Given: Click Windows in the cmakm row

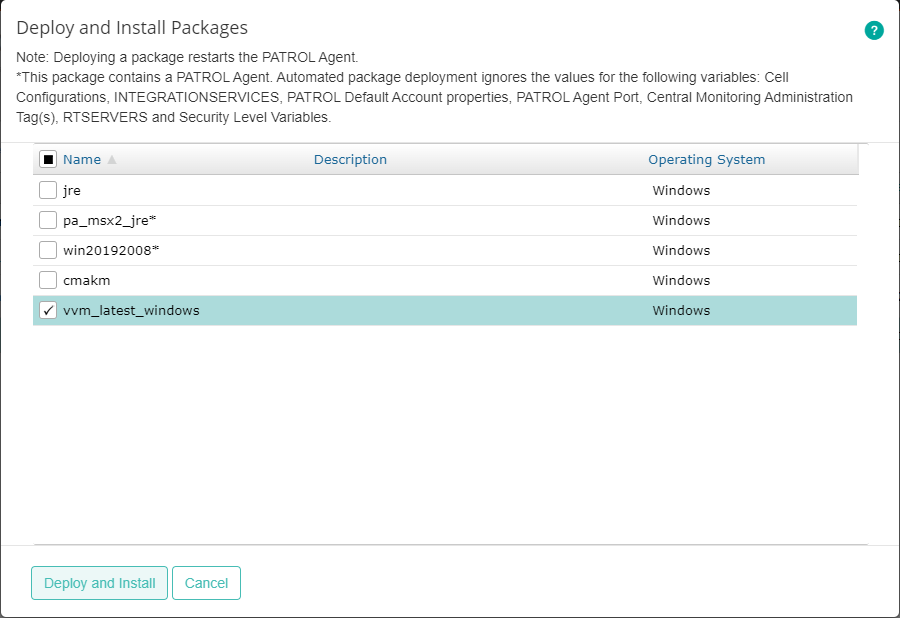Looking at the screenshot, I should (x=681, y=280).
